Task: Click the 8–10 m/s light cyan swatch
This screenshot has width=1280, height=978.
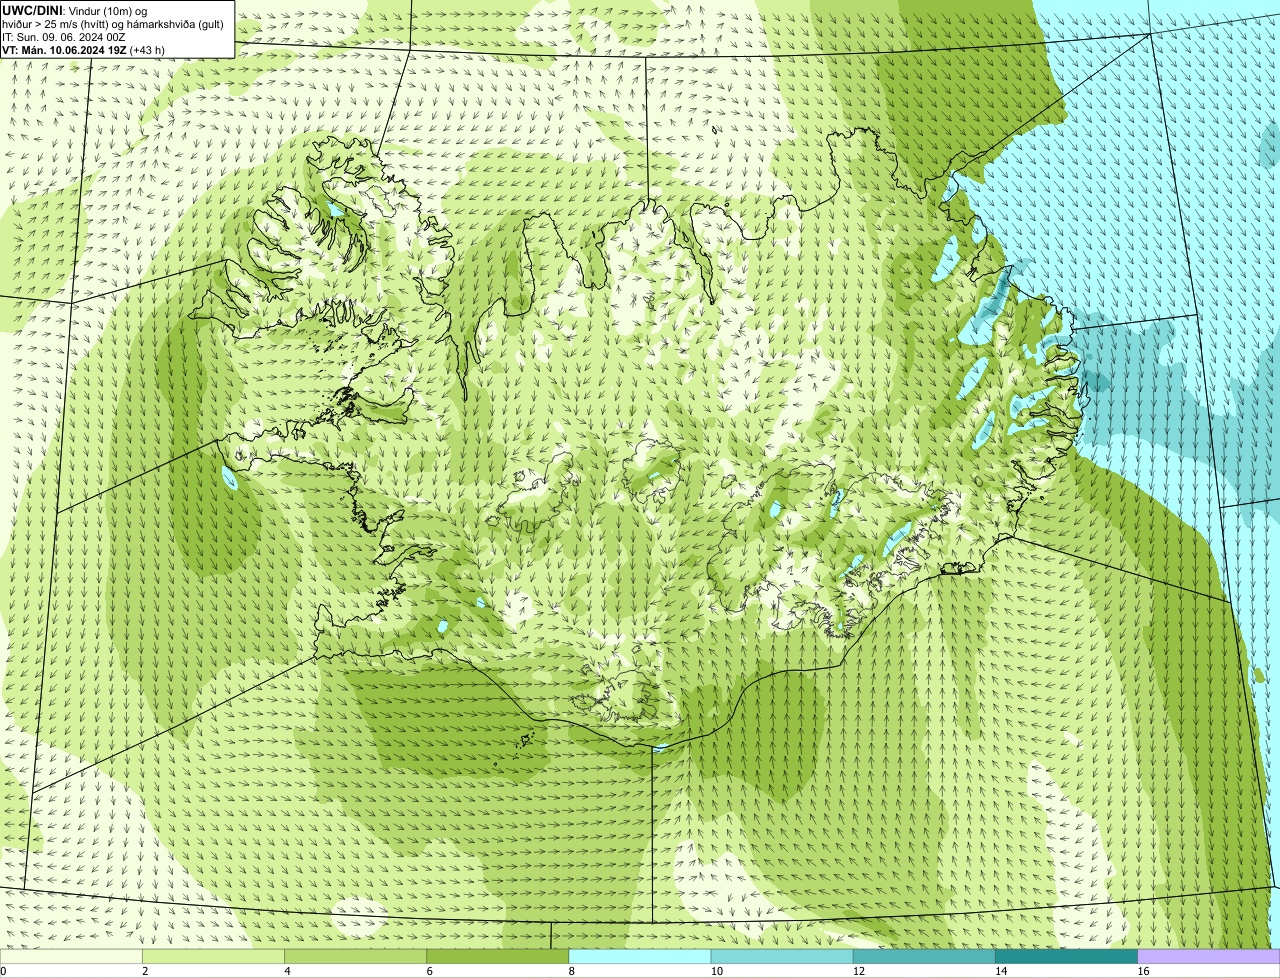Action: (640, 957)
